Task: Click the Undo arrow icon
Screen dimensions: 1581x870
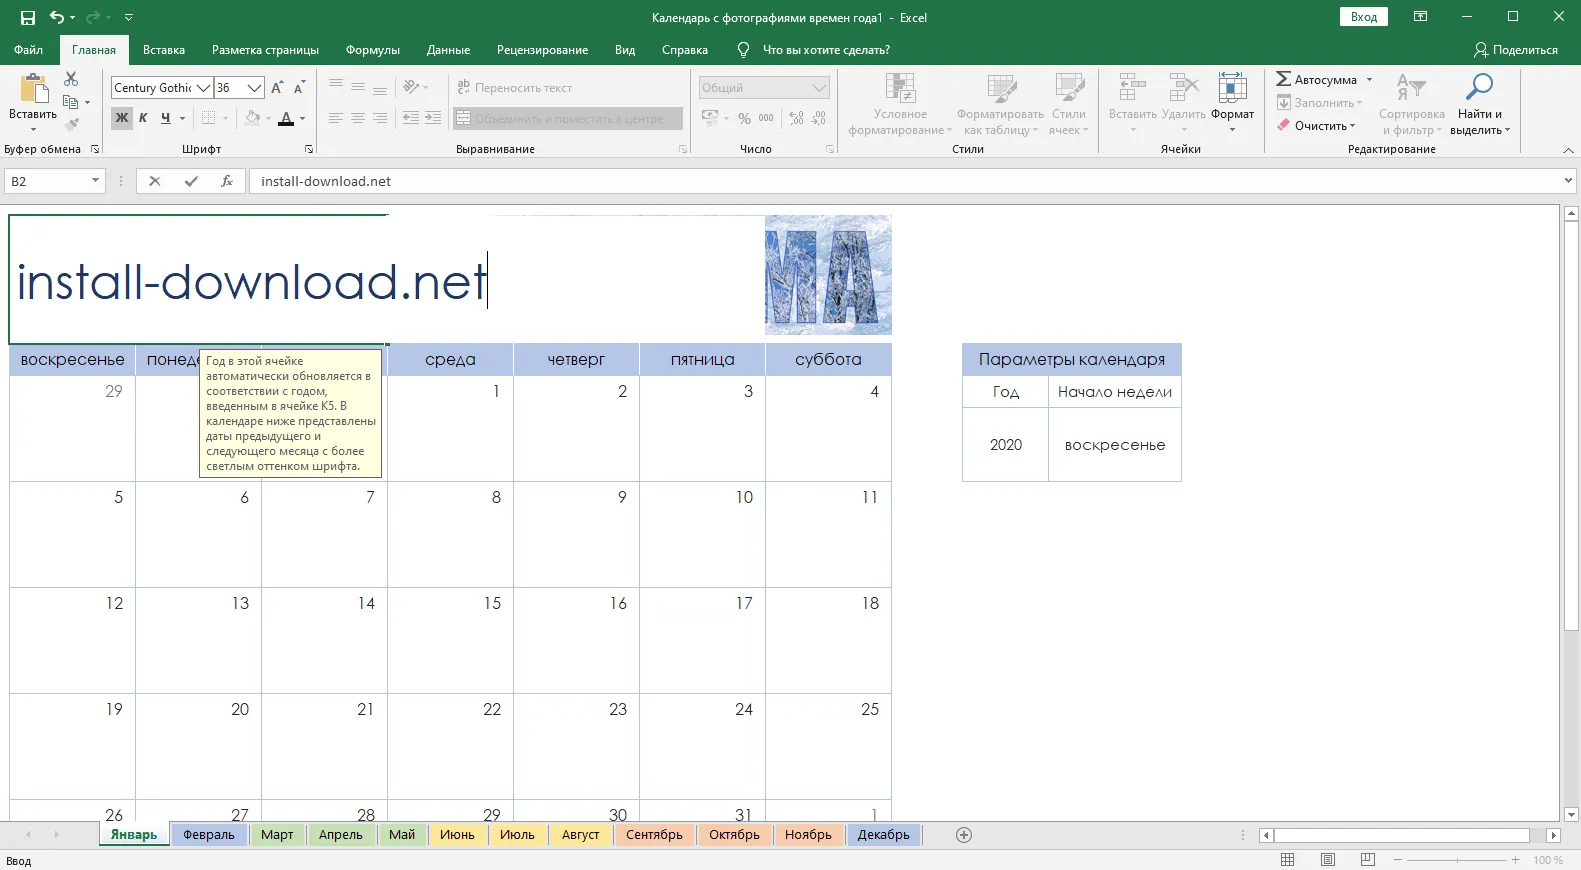Action: pyautogui.click(x=57, y=17)
